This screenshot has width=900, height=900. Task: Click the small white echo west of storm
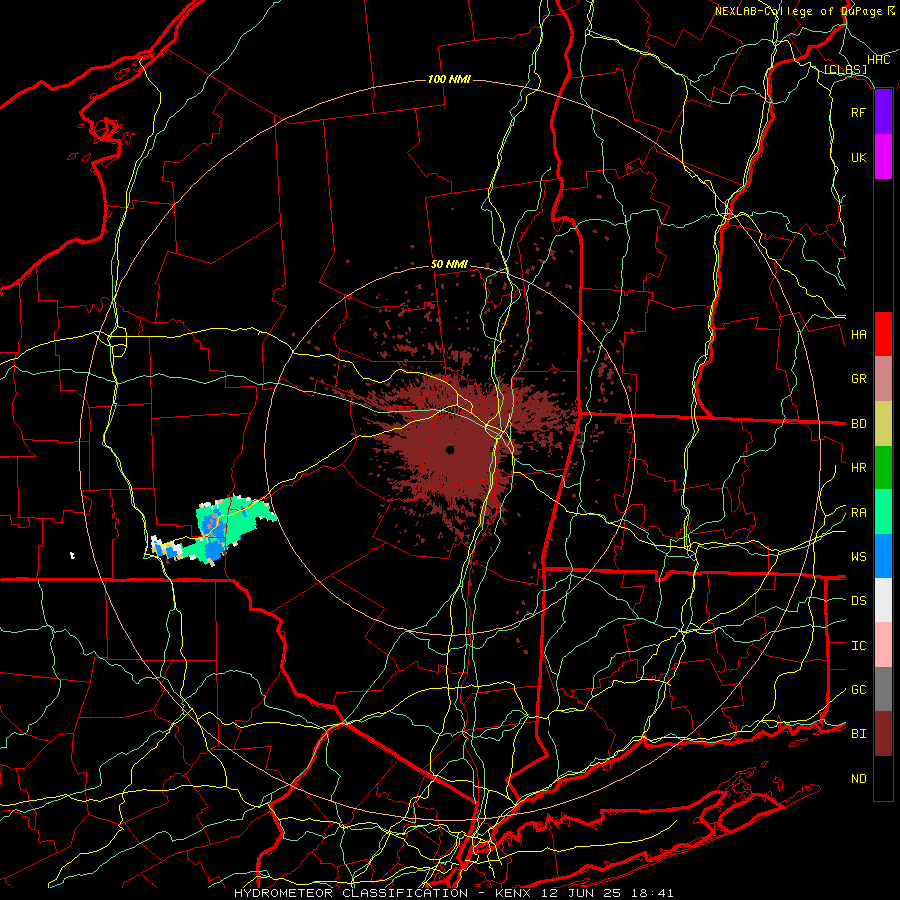point(72,555)
